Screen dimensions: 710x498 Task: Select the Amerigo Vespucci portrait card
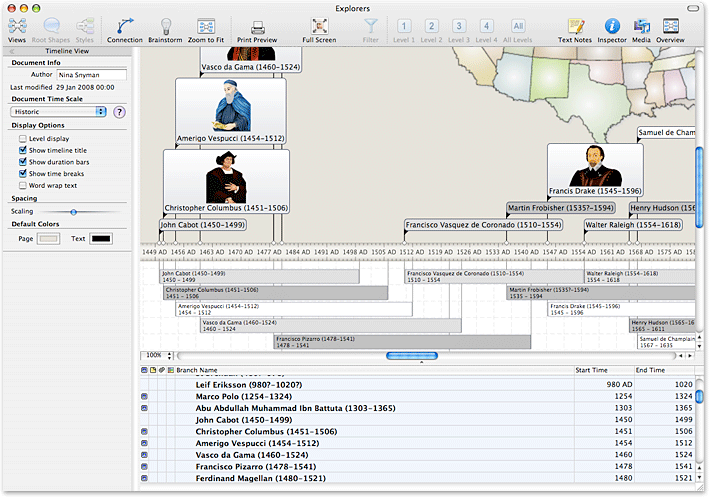click(231, 111)
